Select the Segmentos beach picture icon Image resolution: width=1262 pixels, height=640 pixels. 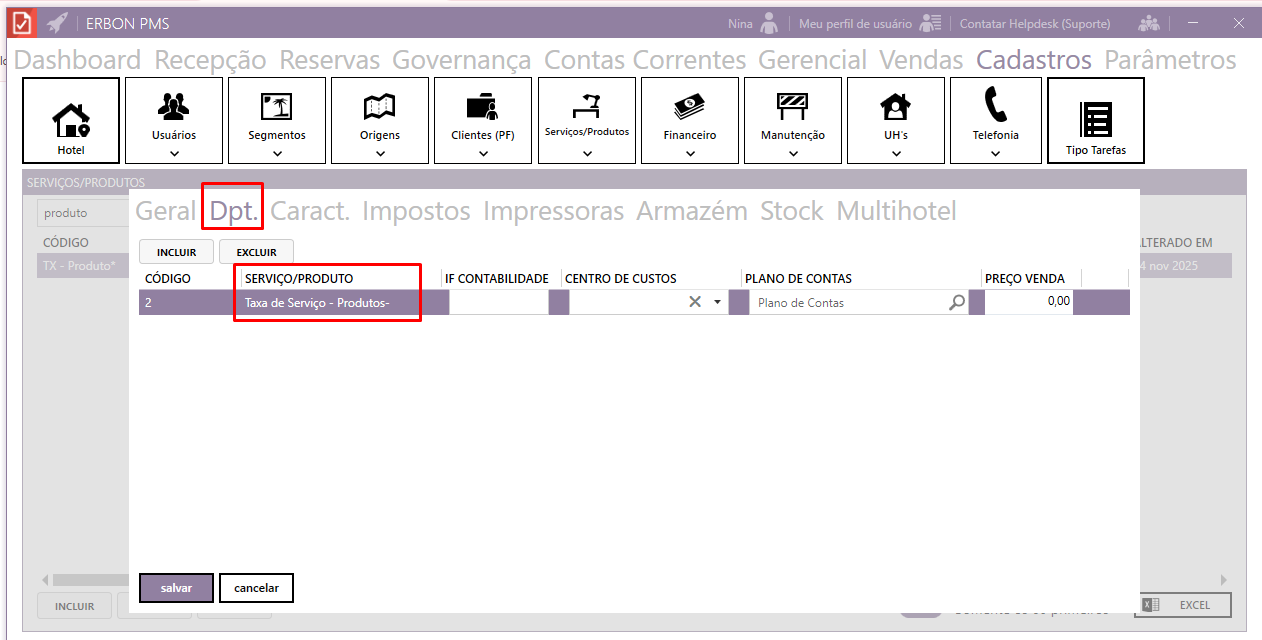click(276, 105)
